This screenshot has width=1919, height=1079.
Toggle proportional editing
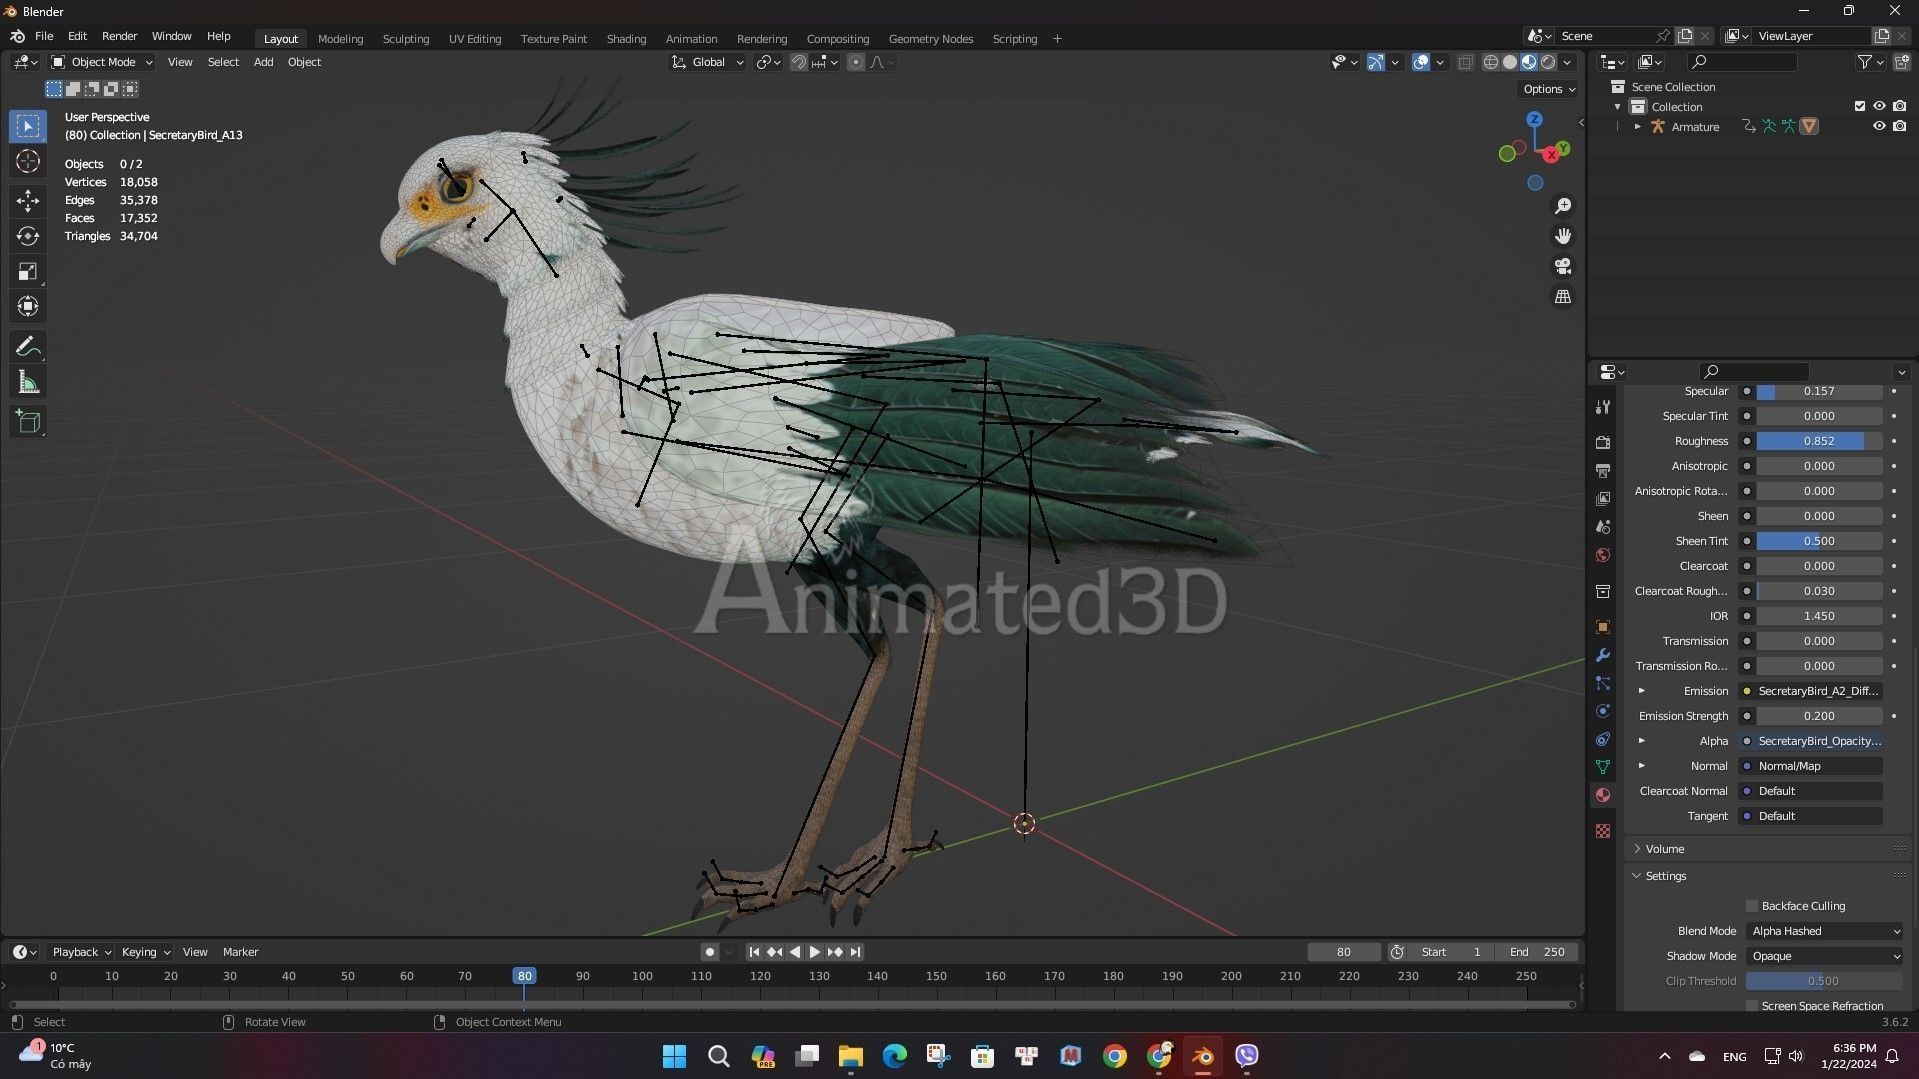(856, 62)
